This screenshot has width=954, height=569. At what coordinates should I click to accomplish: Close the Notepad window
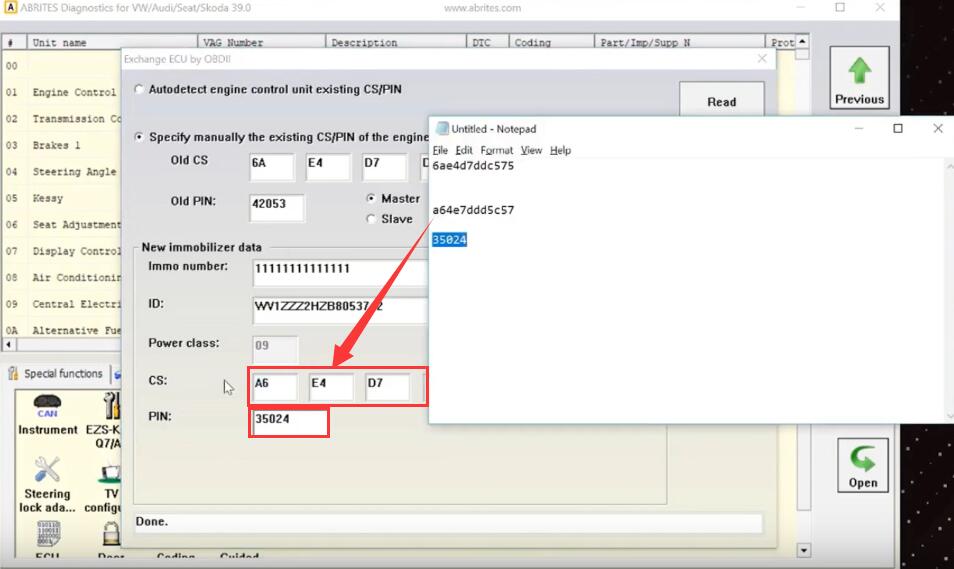938,128
